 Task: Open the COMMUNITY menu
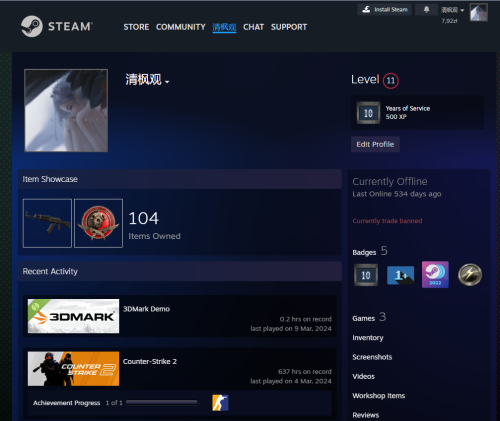coord(181,27)
